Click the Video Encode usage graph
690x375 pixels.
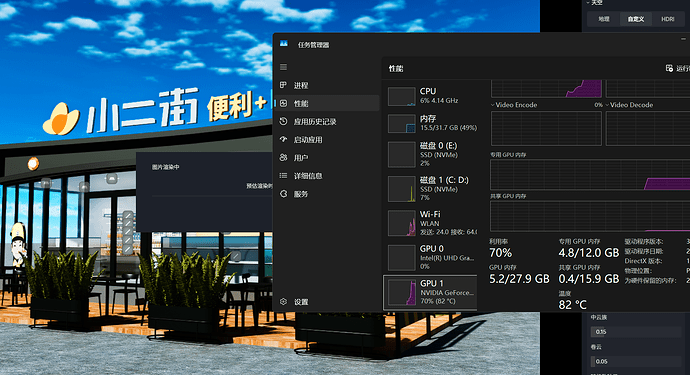pyautogui.click(x=546, y=128)
